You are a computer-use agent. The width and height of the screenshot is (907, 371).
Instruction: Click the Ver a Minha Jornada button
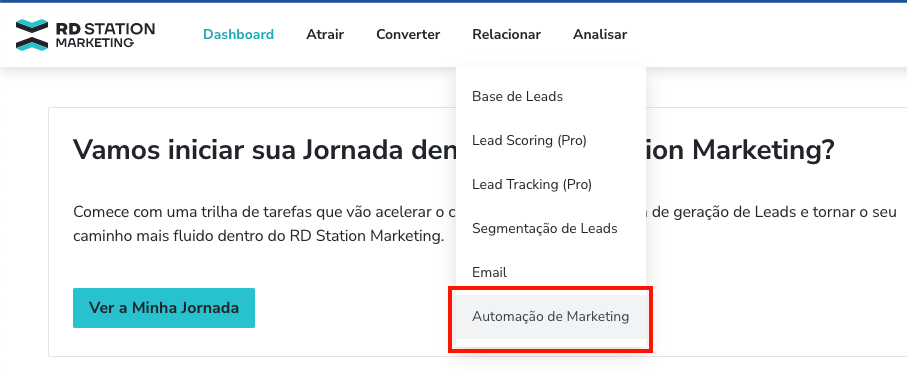164,307
